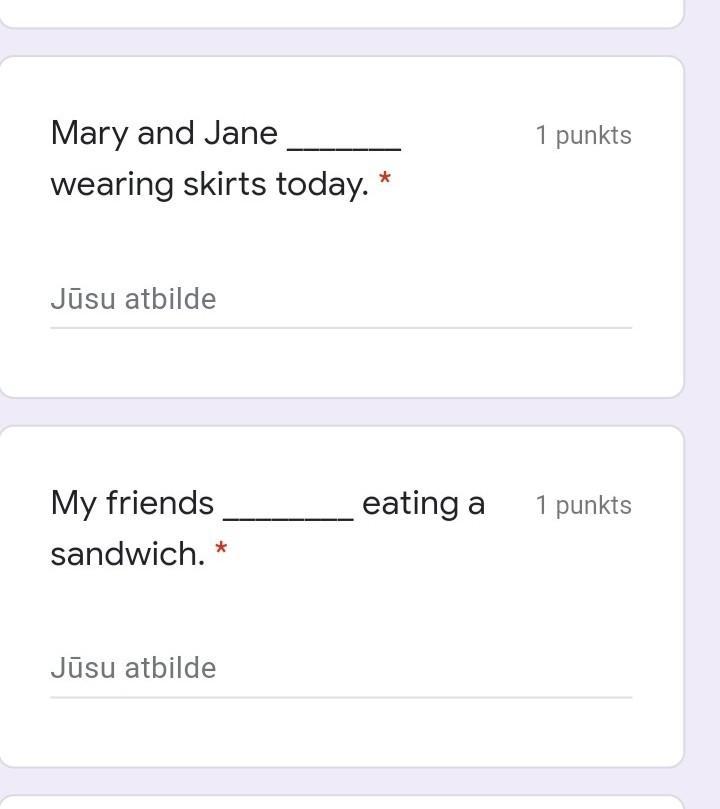Click the "My friends" question text
Screen dimensions: 720x809
[x=132, y=503]
